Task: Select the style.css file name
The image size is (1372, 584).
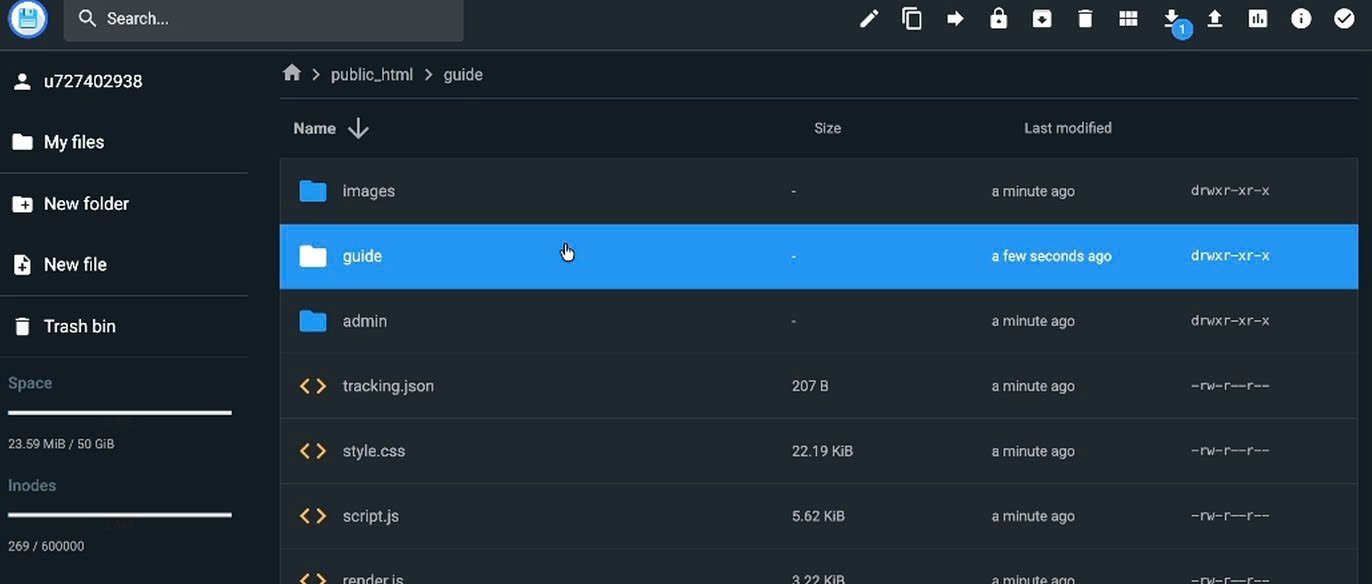Action: (374, 451)
